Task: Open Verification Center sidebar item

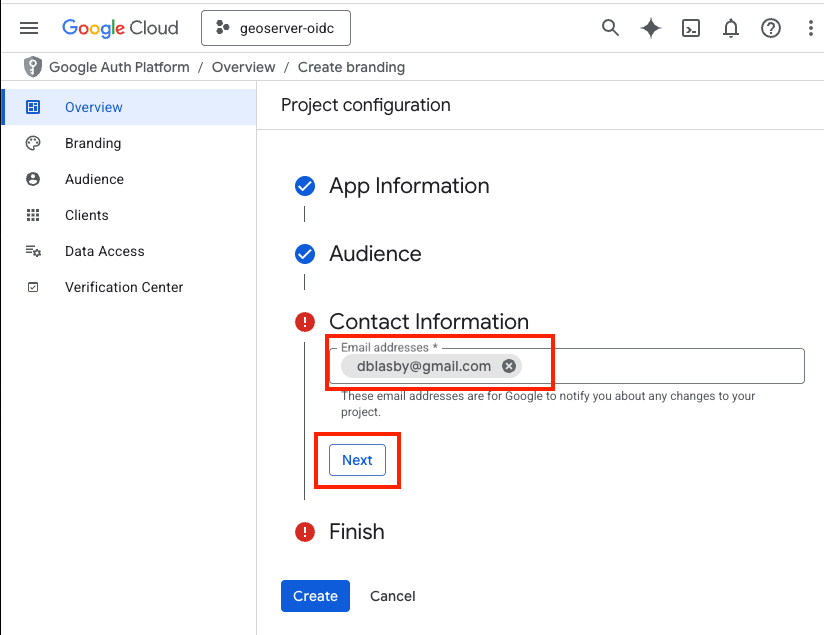Action: [x=124, y=287]
